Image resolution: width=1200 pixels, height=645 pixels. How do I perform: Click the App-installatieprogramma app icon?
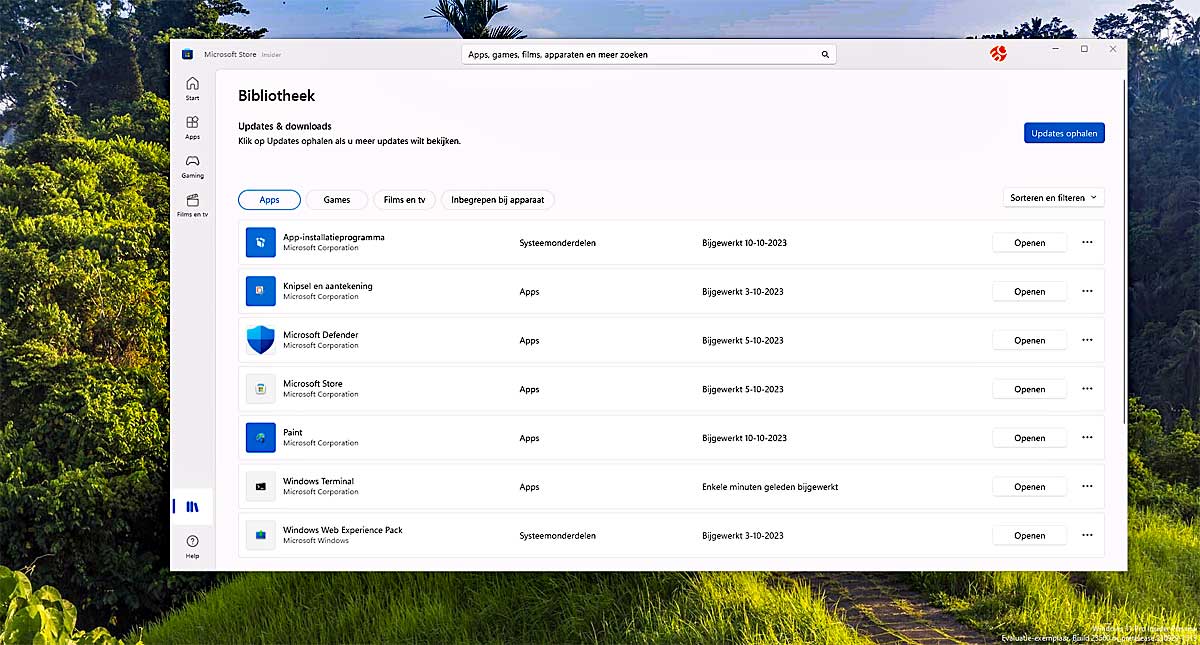[x=260, y=242]
